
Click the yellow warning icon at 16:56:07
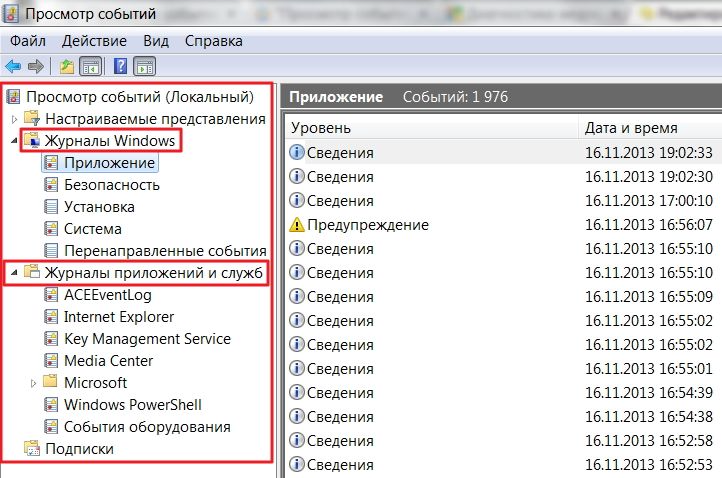297,225
